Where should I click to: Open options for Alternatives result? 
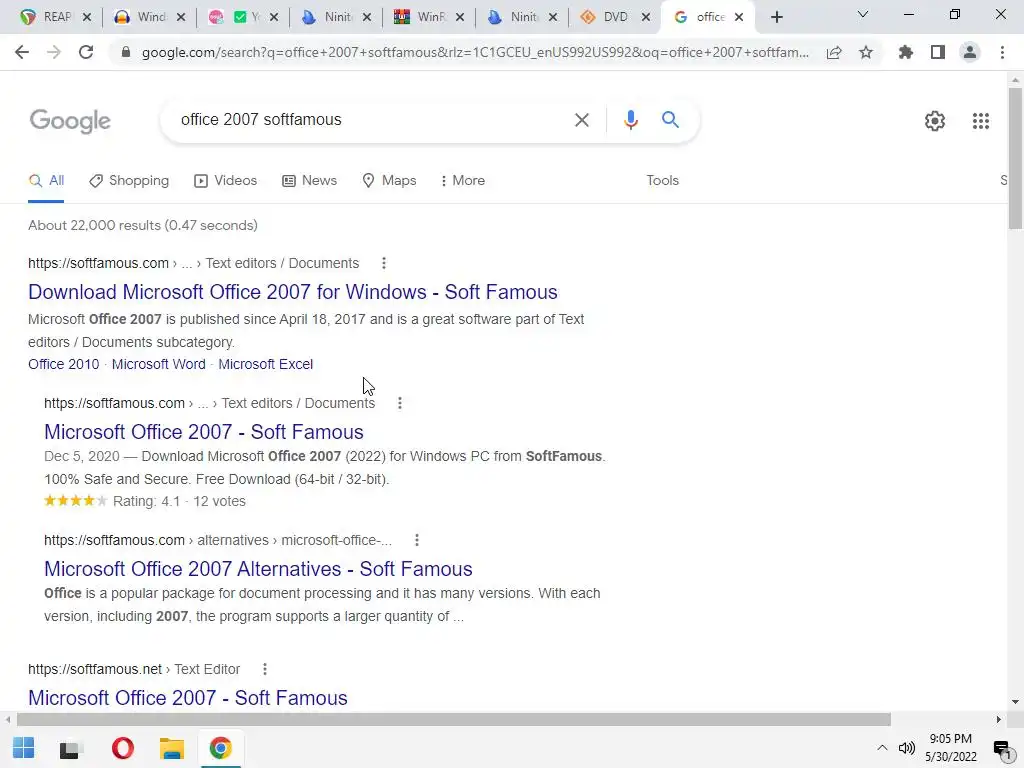point(417,540)
